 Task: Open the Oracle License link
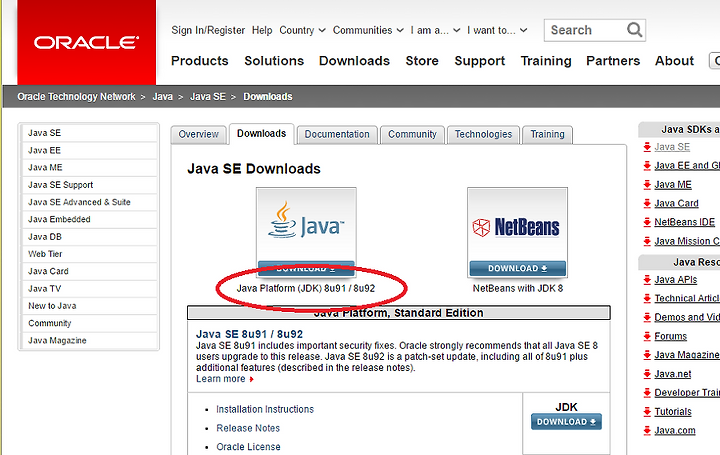[248, 447]
